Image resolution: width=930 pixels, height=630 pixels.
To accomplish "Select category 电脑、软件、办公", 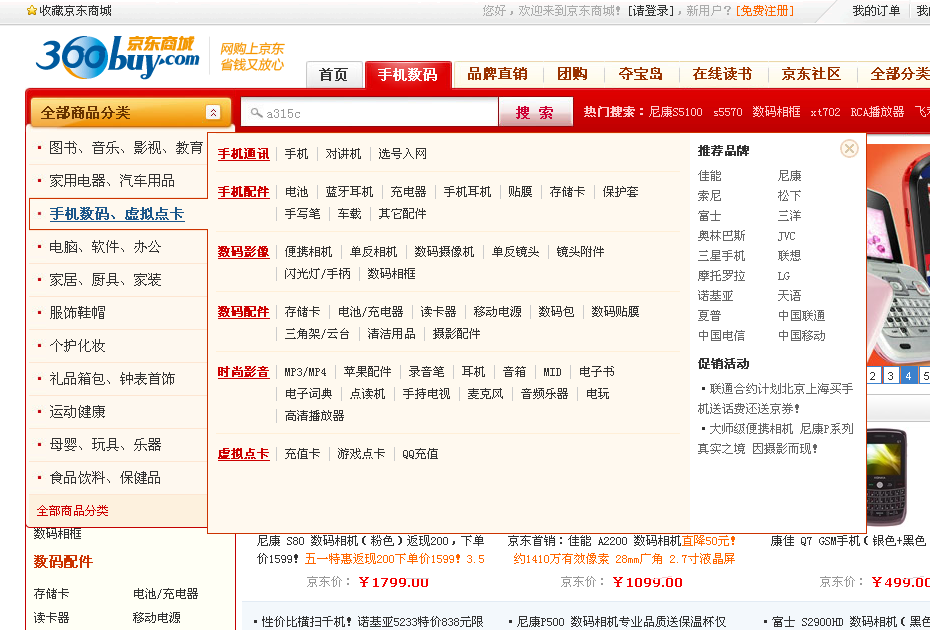I will tap(105, 247).
